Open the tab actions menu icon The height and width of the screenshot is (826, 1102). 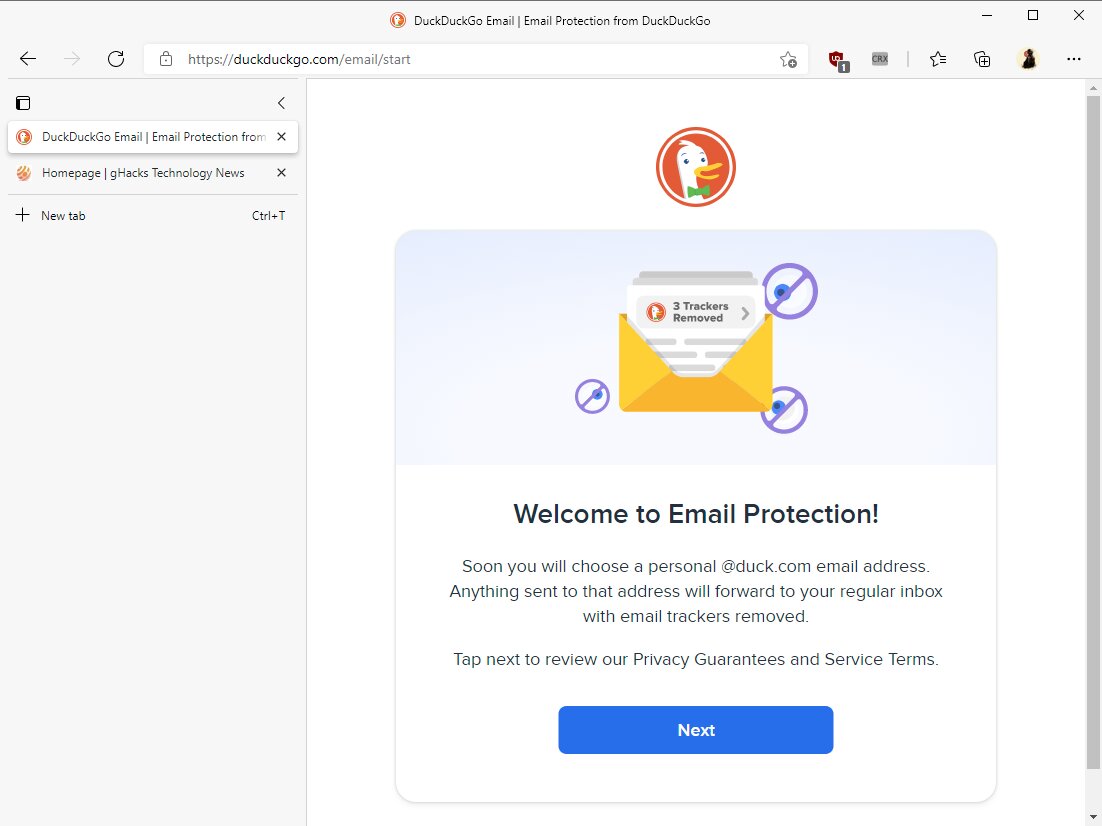click(23, 103)
